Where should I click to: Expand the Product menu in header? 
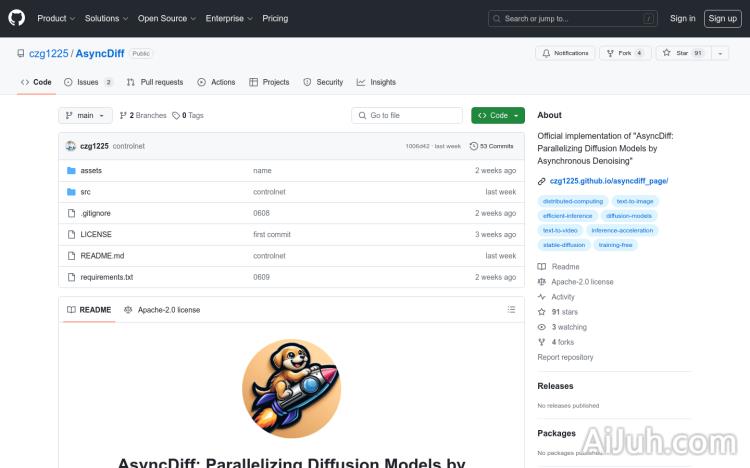(55, 18)
